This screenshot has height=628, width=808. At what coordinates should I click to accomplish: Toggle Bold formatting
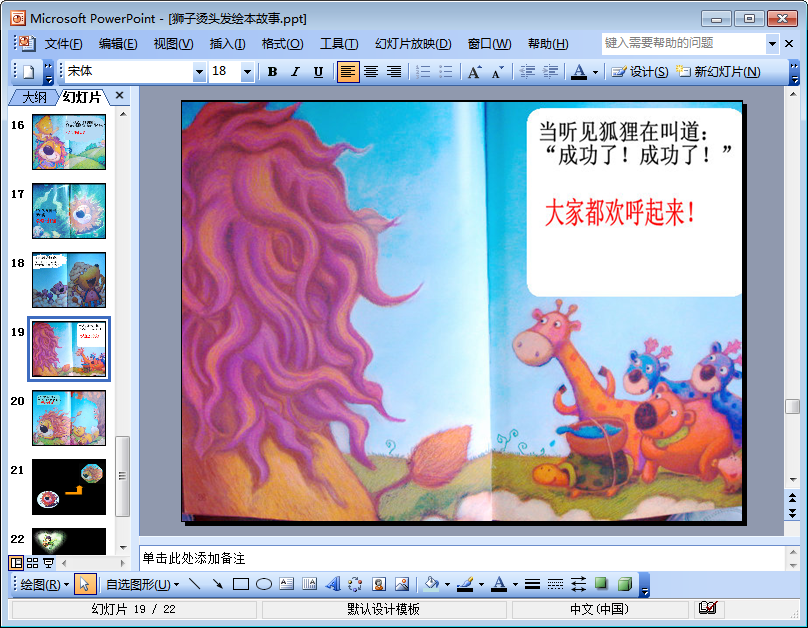(x=273, y=72)
